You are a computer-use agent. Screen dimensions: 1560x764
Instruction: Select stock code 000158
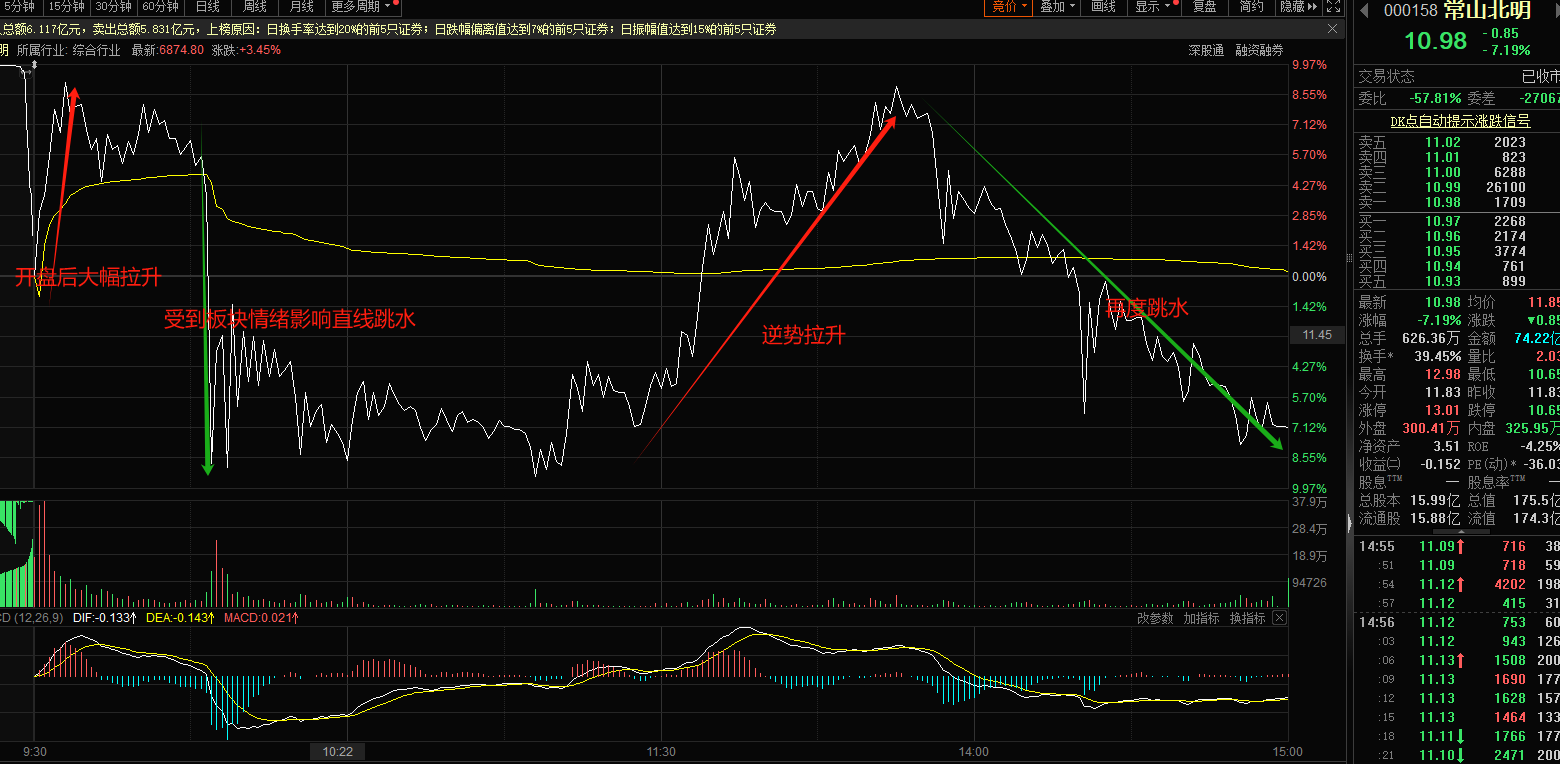tap(1411, 11)
